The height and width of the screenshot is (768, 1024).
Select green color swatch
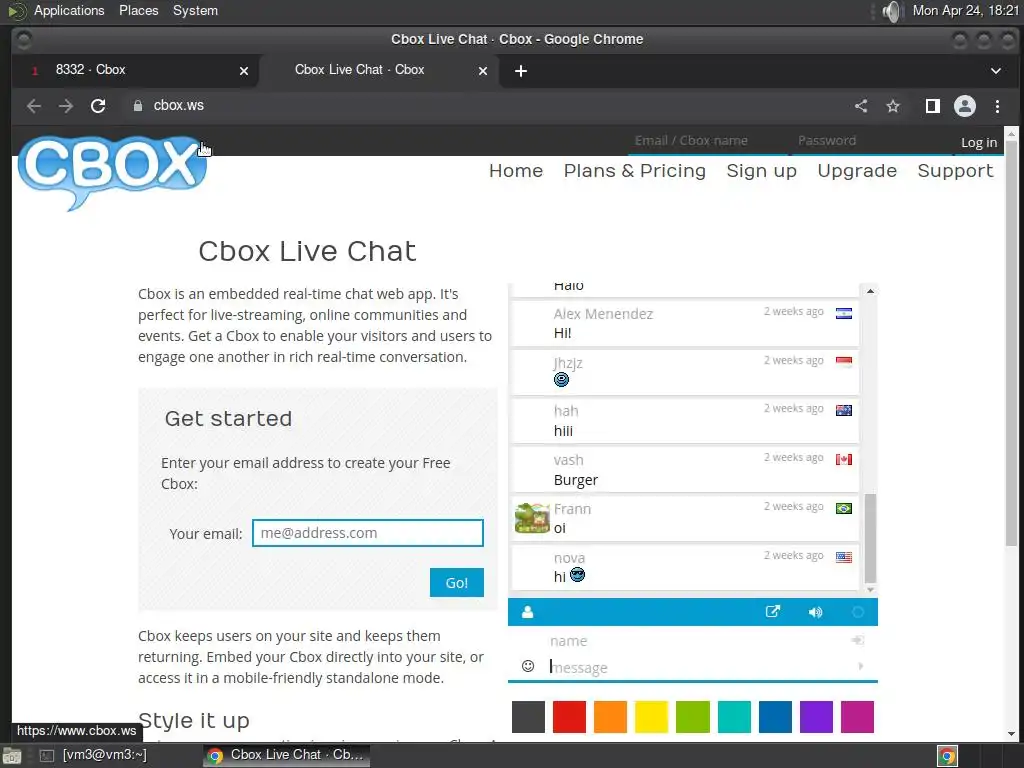(x=693, y=717)
